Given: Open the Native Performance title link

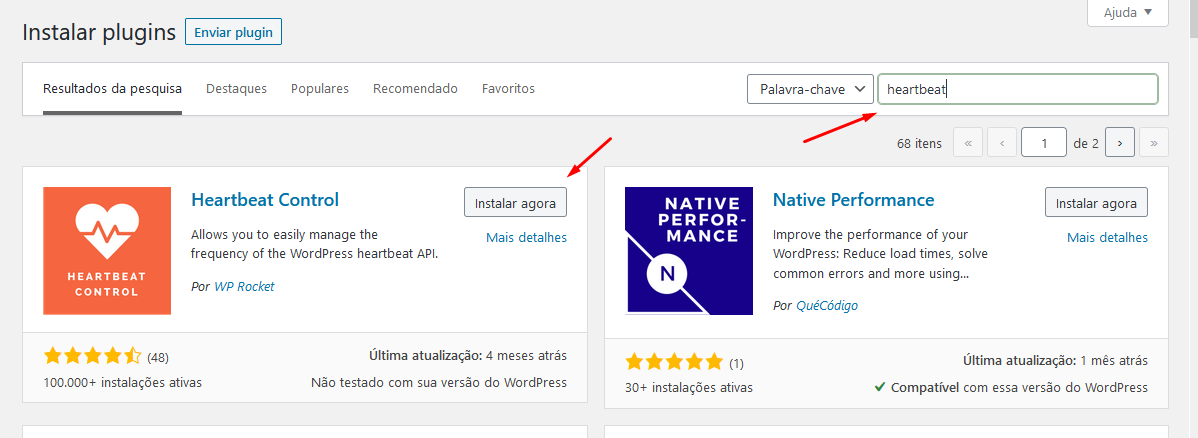Looking at the screenshot, I should (x=853, y=200).
